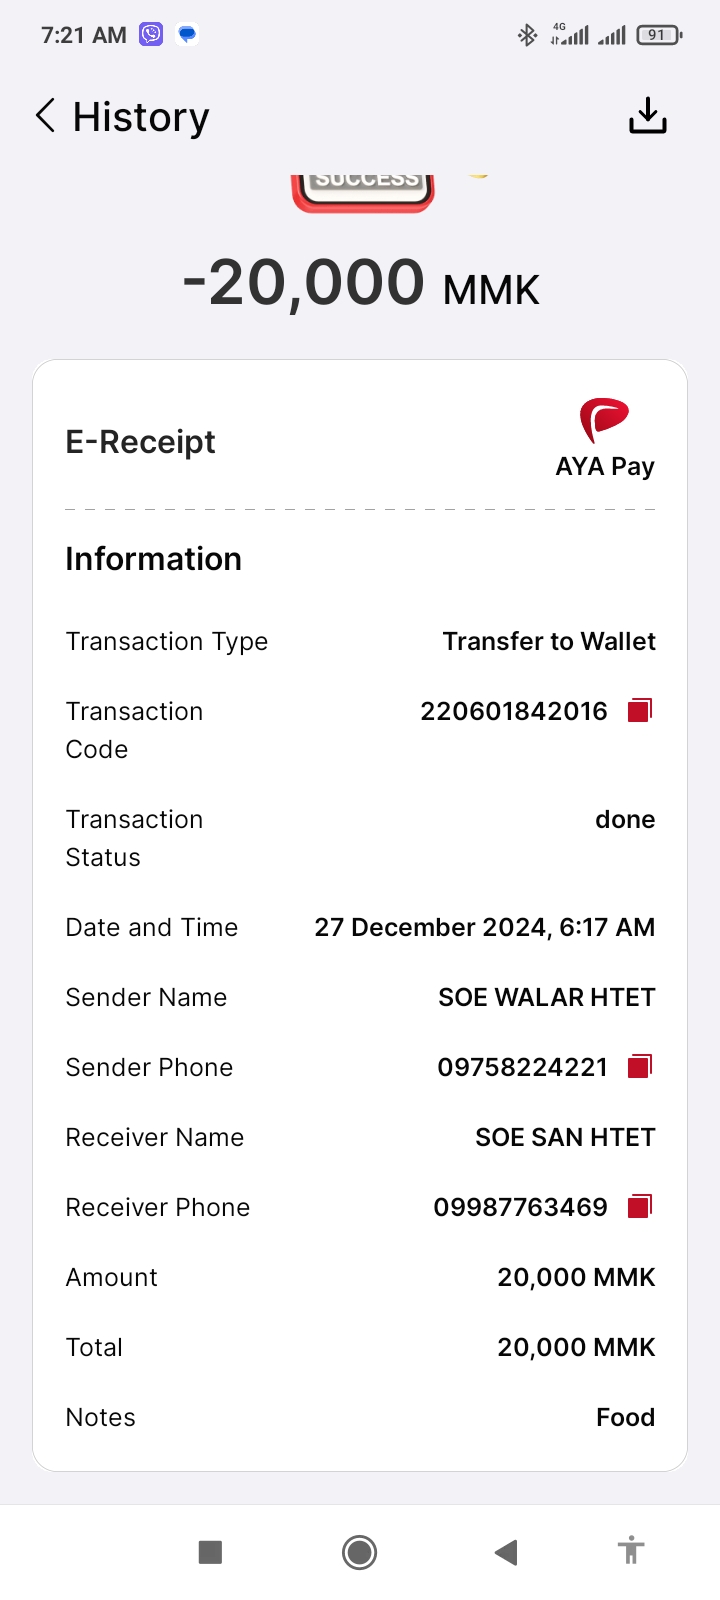Screen dimensions: 720x1600
Task: Go back using the History back arrow
Action: 46,116
